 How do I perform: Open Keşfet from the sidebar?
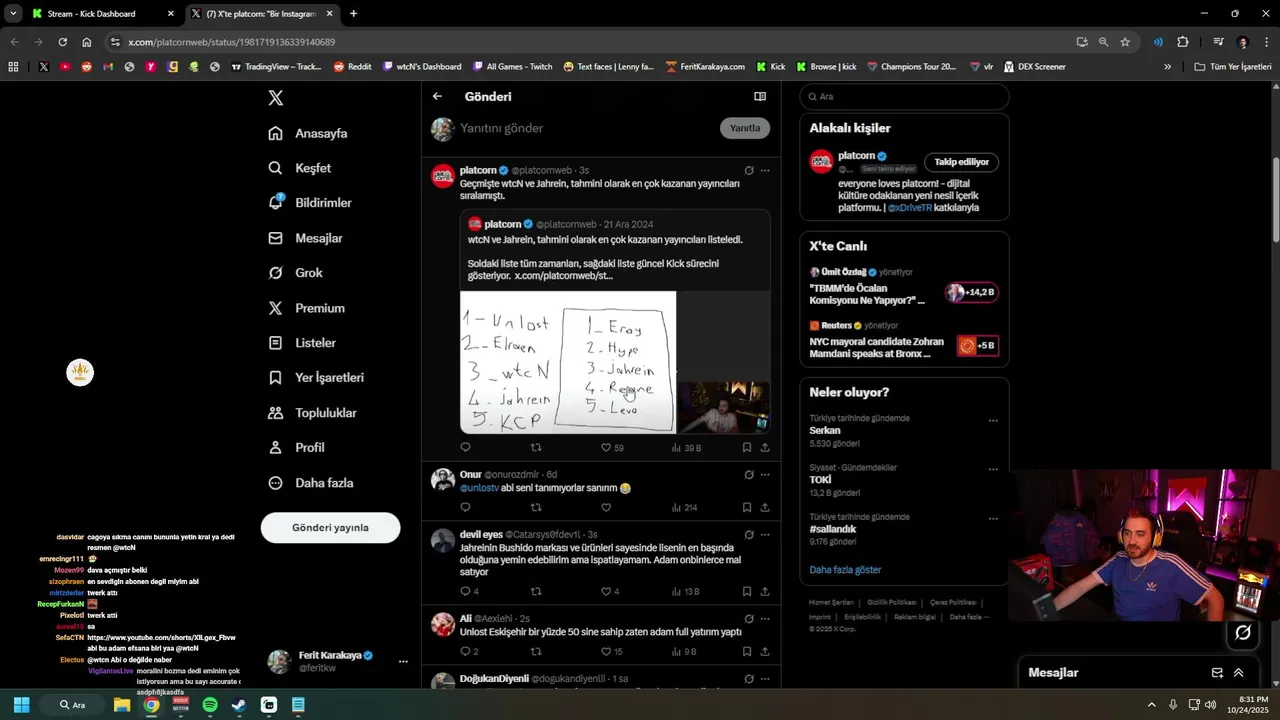tap(299, 168)
